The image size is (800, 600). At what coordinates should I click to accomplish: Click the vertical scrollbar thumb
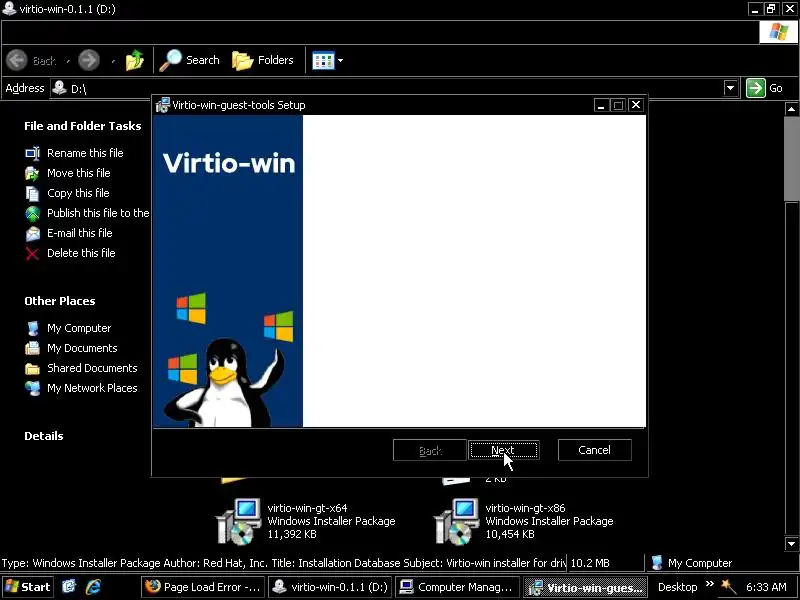791,159
